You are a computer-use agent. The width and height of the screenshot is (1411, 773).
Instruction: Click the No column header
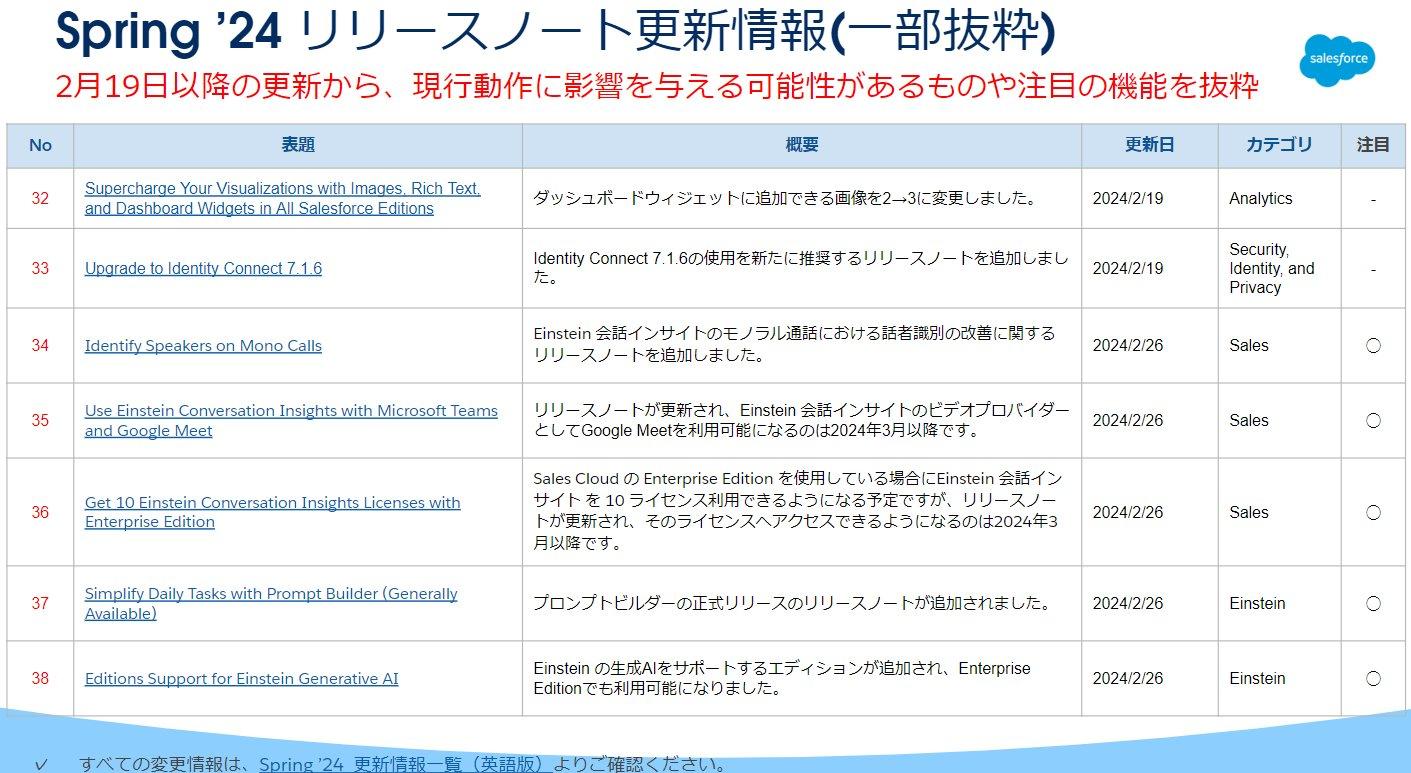(40, 145)
